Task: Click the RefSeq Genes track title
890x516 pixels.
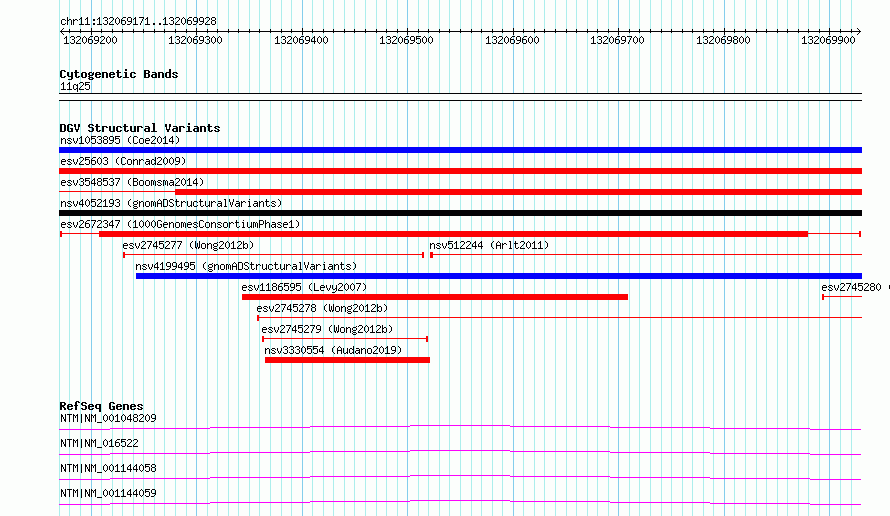Action: click(x=101, y=406)
